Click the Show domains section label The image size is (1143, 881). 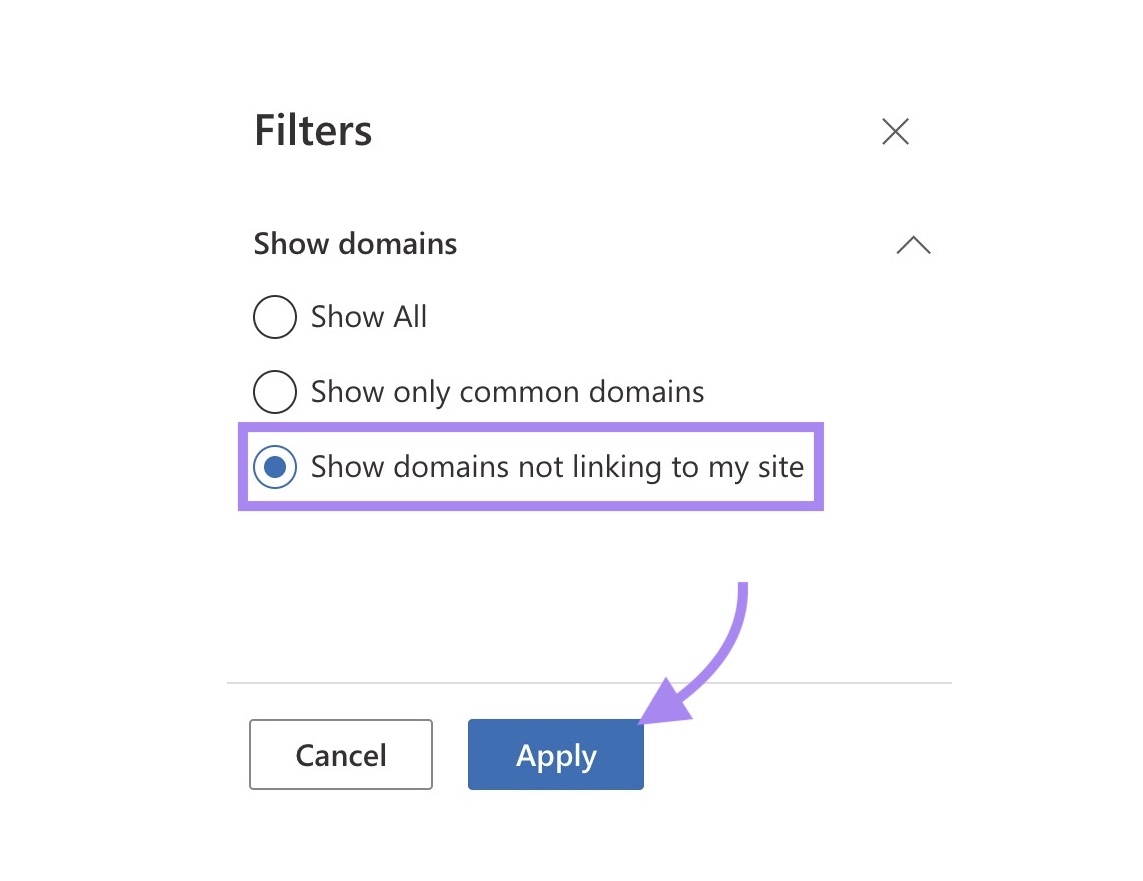click(355, 243)
